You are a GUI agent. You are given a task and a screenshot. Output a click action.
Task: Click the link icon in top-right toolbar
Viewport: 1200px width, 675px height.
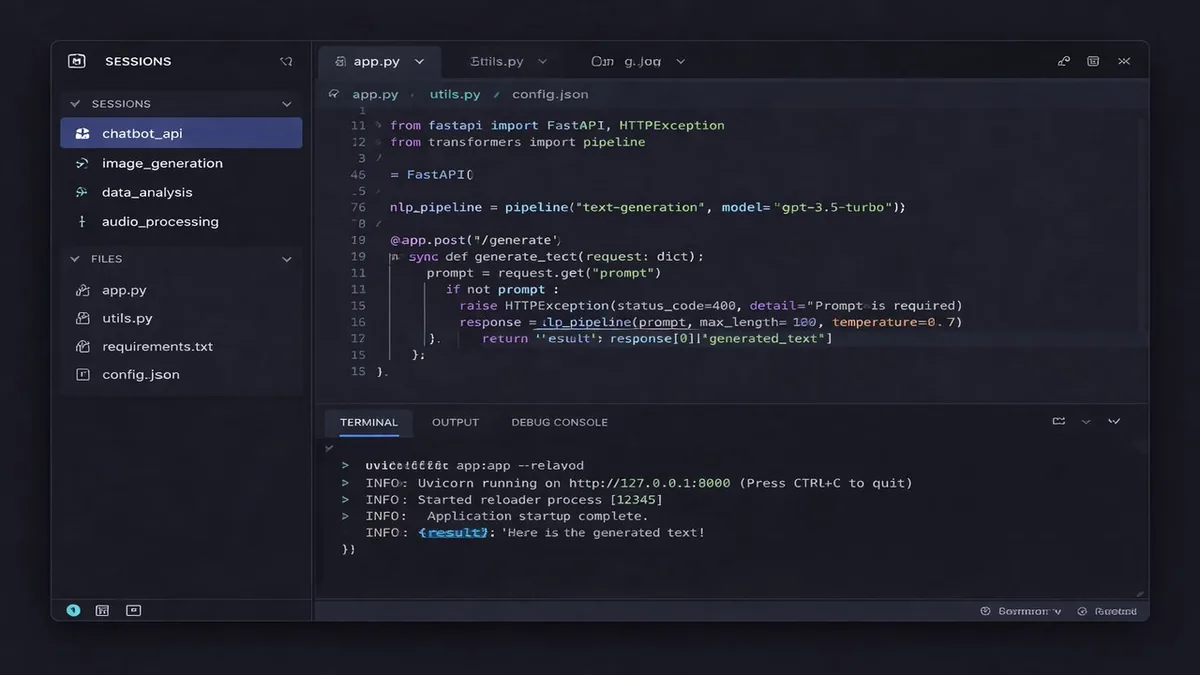pyautogui.click(x=1064, y=61)
